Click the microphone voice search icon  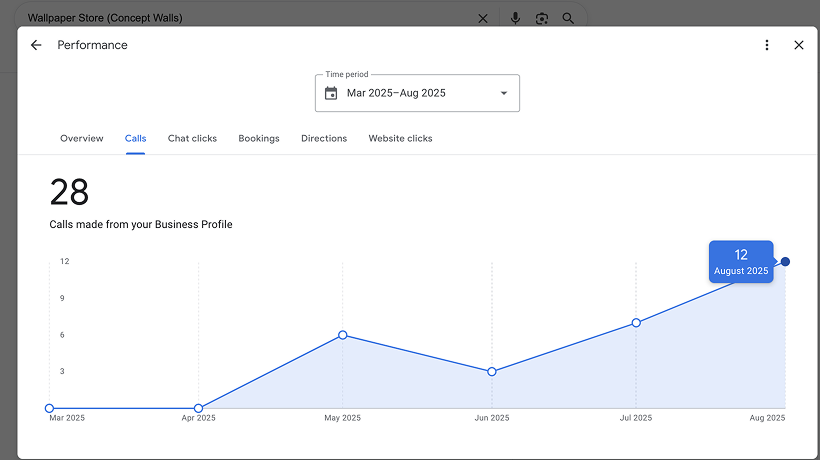pos(515,18)
